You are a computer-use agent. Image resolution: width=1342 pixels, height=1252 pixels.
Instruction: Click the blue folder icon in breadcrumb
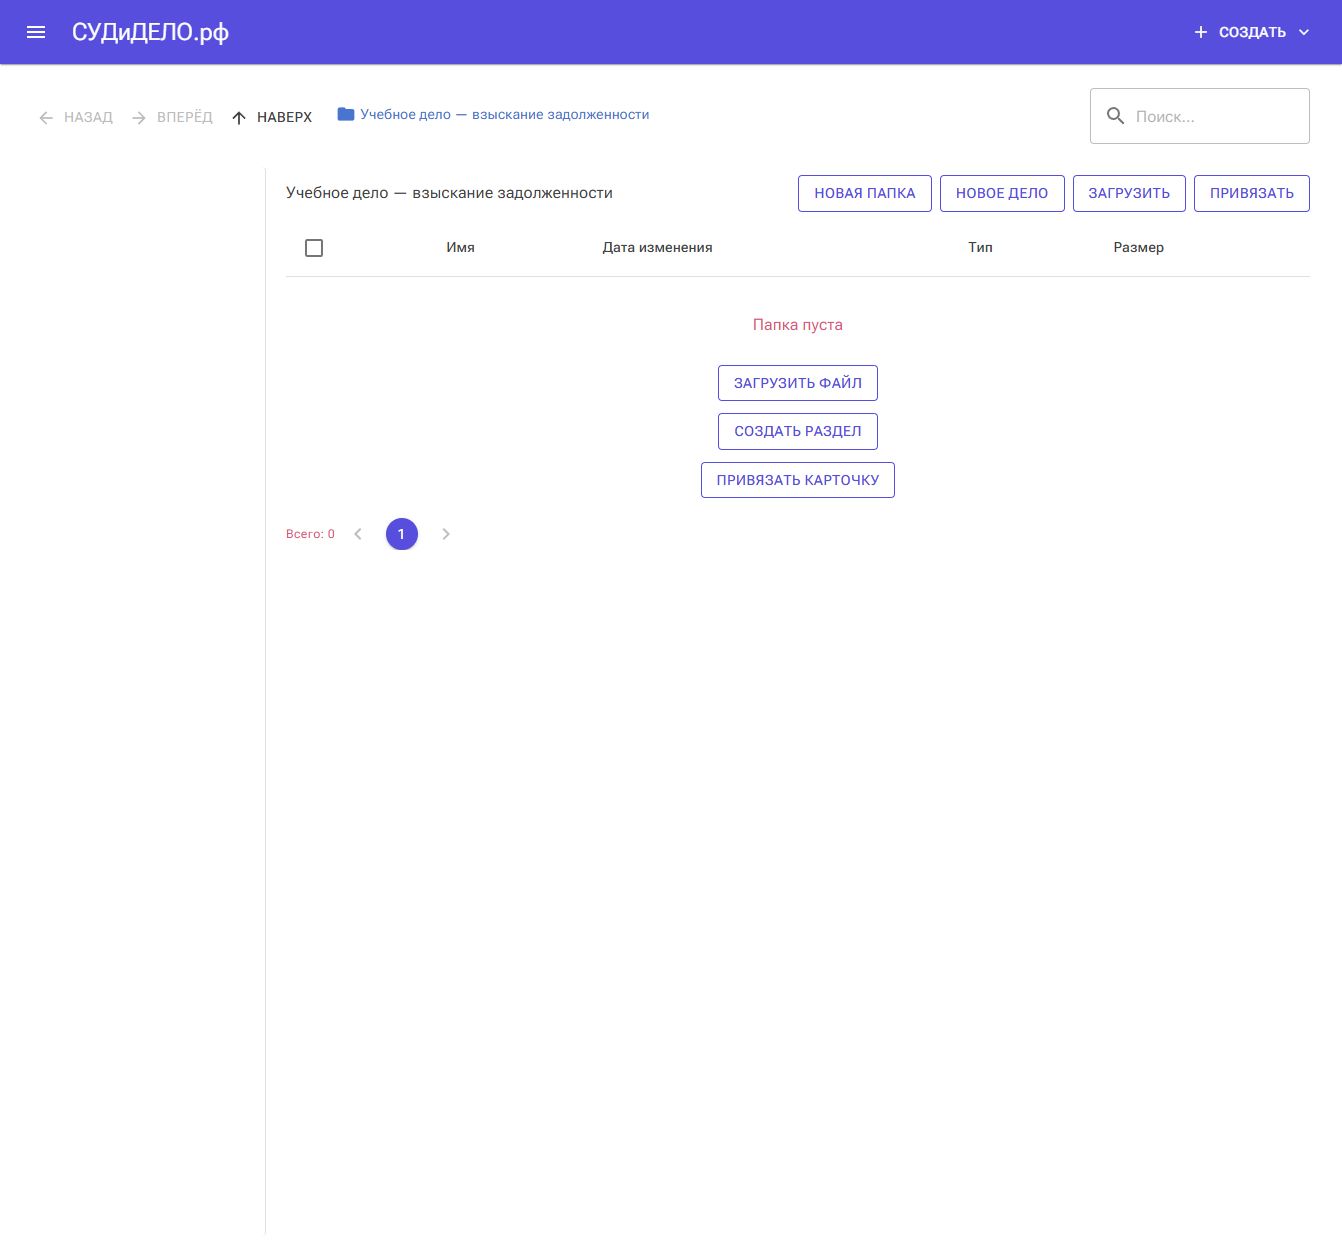coord(346,115)
